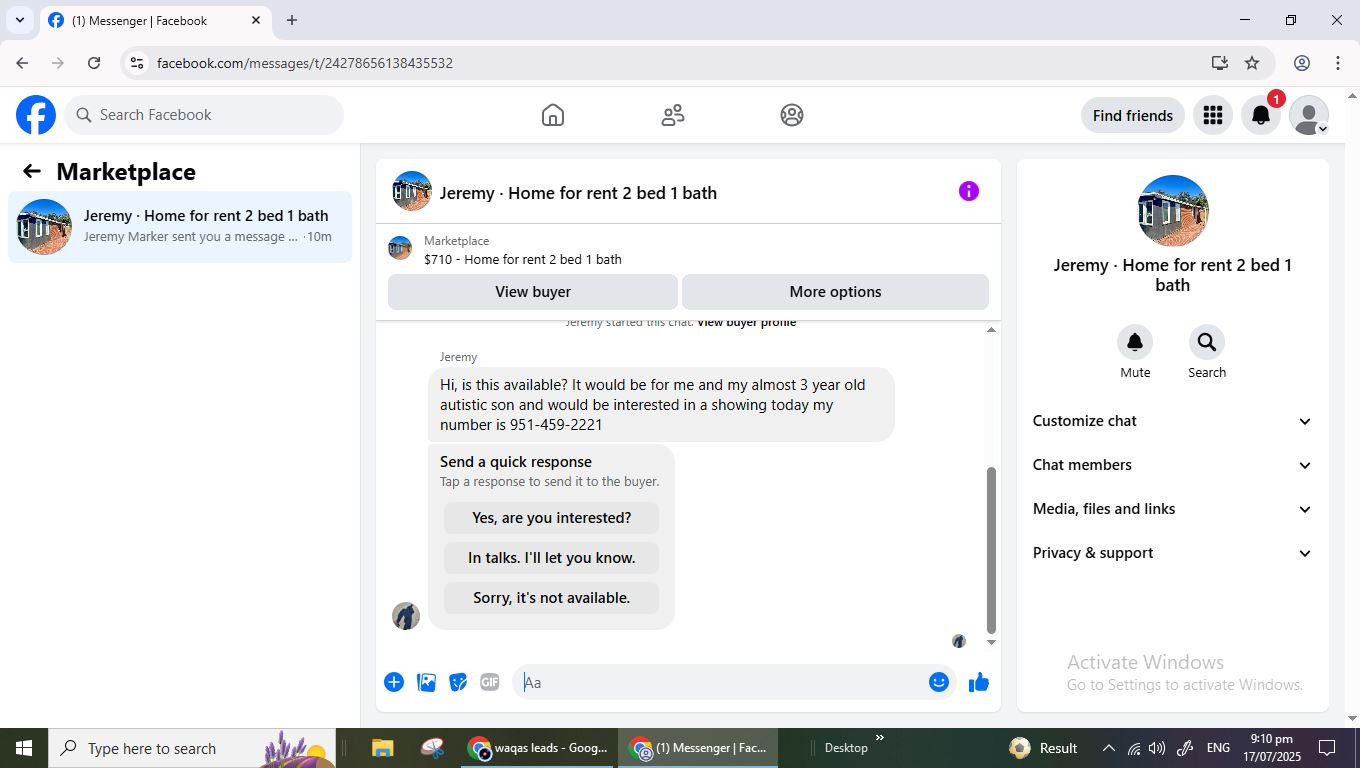Open the volume icon in system tray
The height and width of the screenshot is (768, 1360).
click(1157, 748)
